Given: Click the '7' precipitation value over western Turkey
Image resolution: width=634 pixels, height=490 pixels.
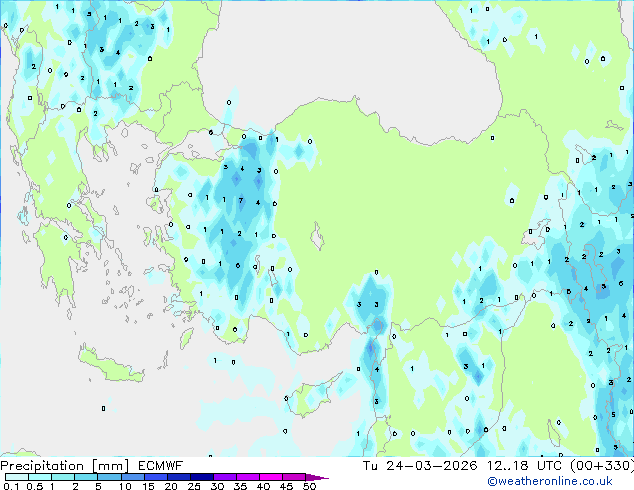Looking at the screenshot, I should pos(241,200).
